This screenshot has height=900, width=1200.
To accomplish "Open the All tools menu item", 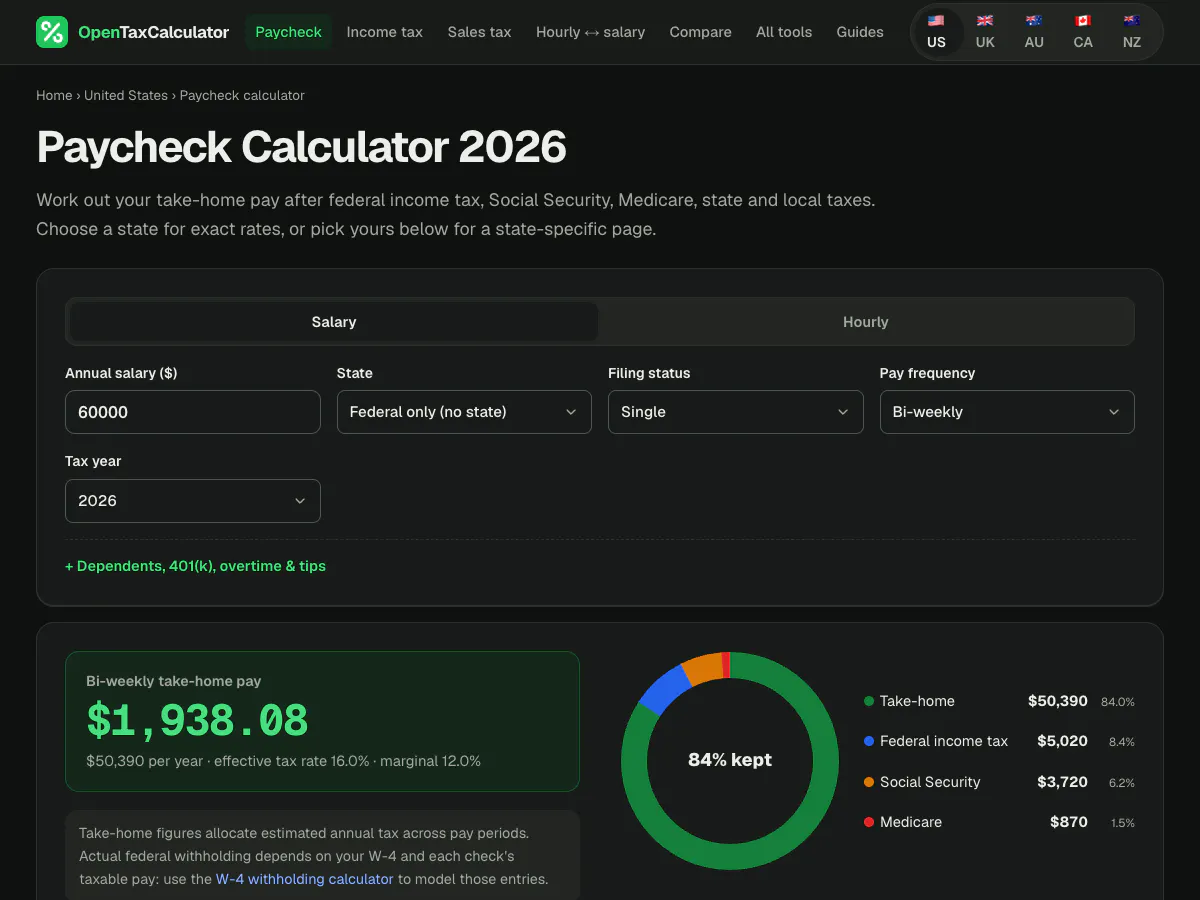I will pyautogui.click(x=784, y=32).
